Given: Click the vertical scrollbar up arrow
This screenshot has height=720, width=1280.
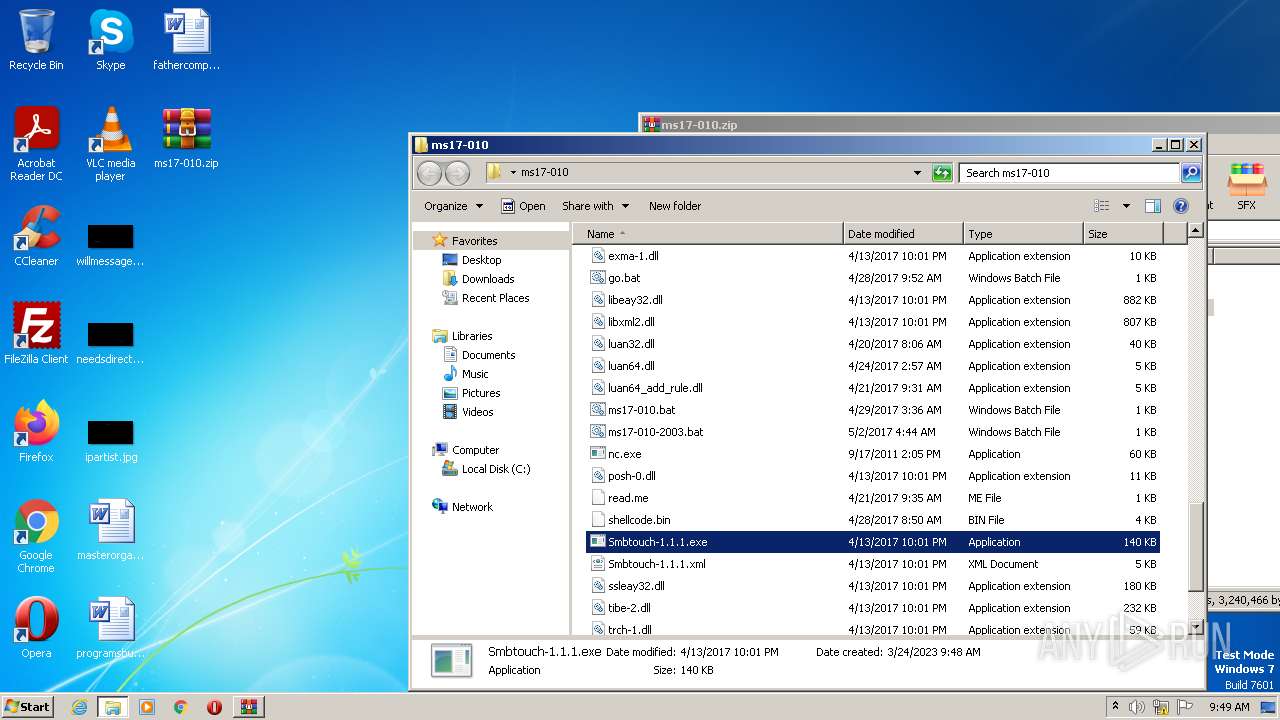Looking at the screenshot, I should [1194, 231].
